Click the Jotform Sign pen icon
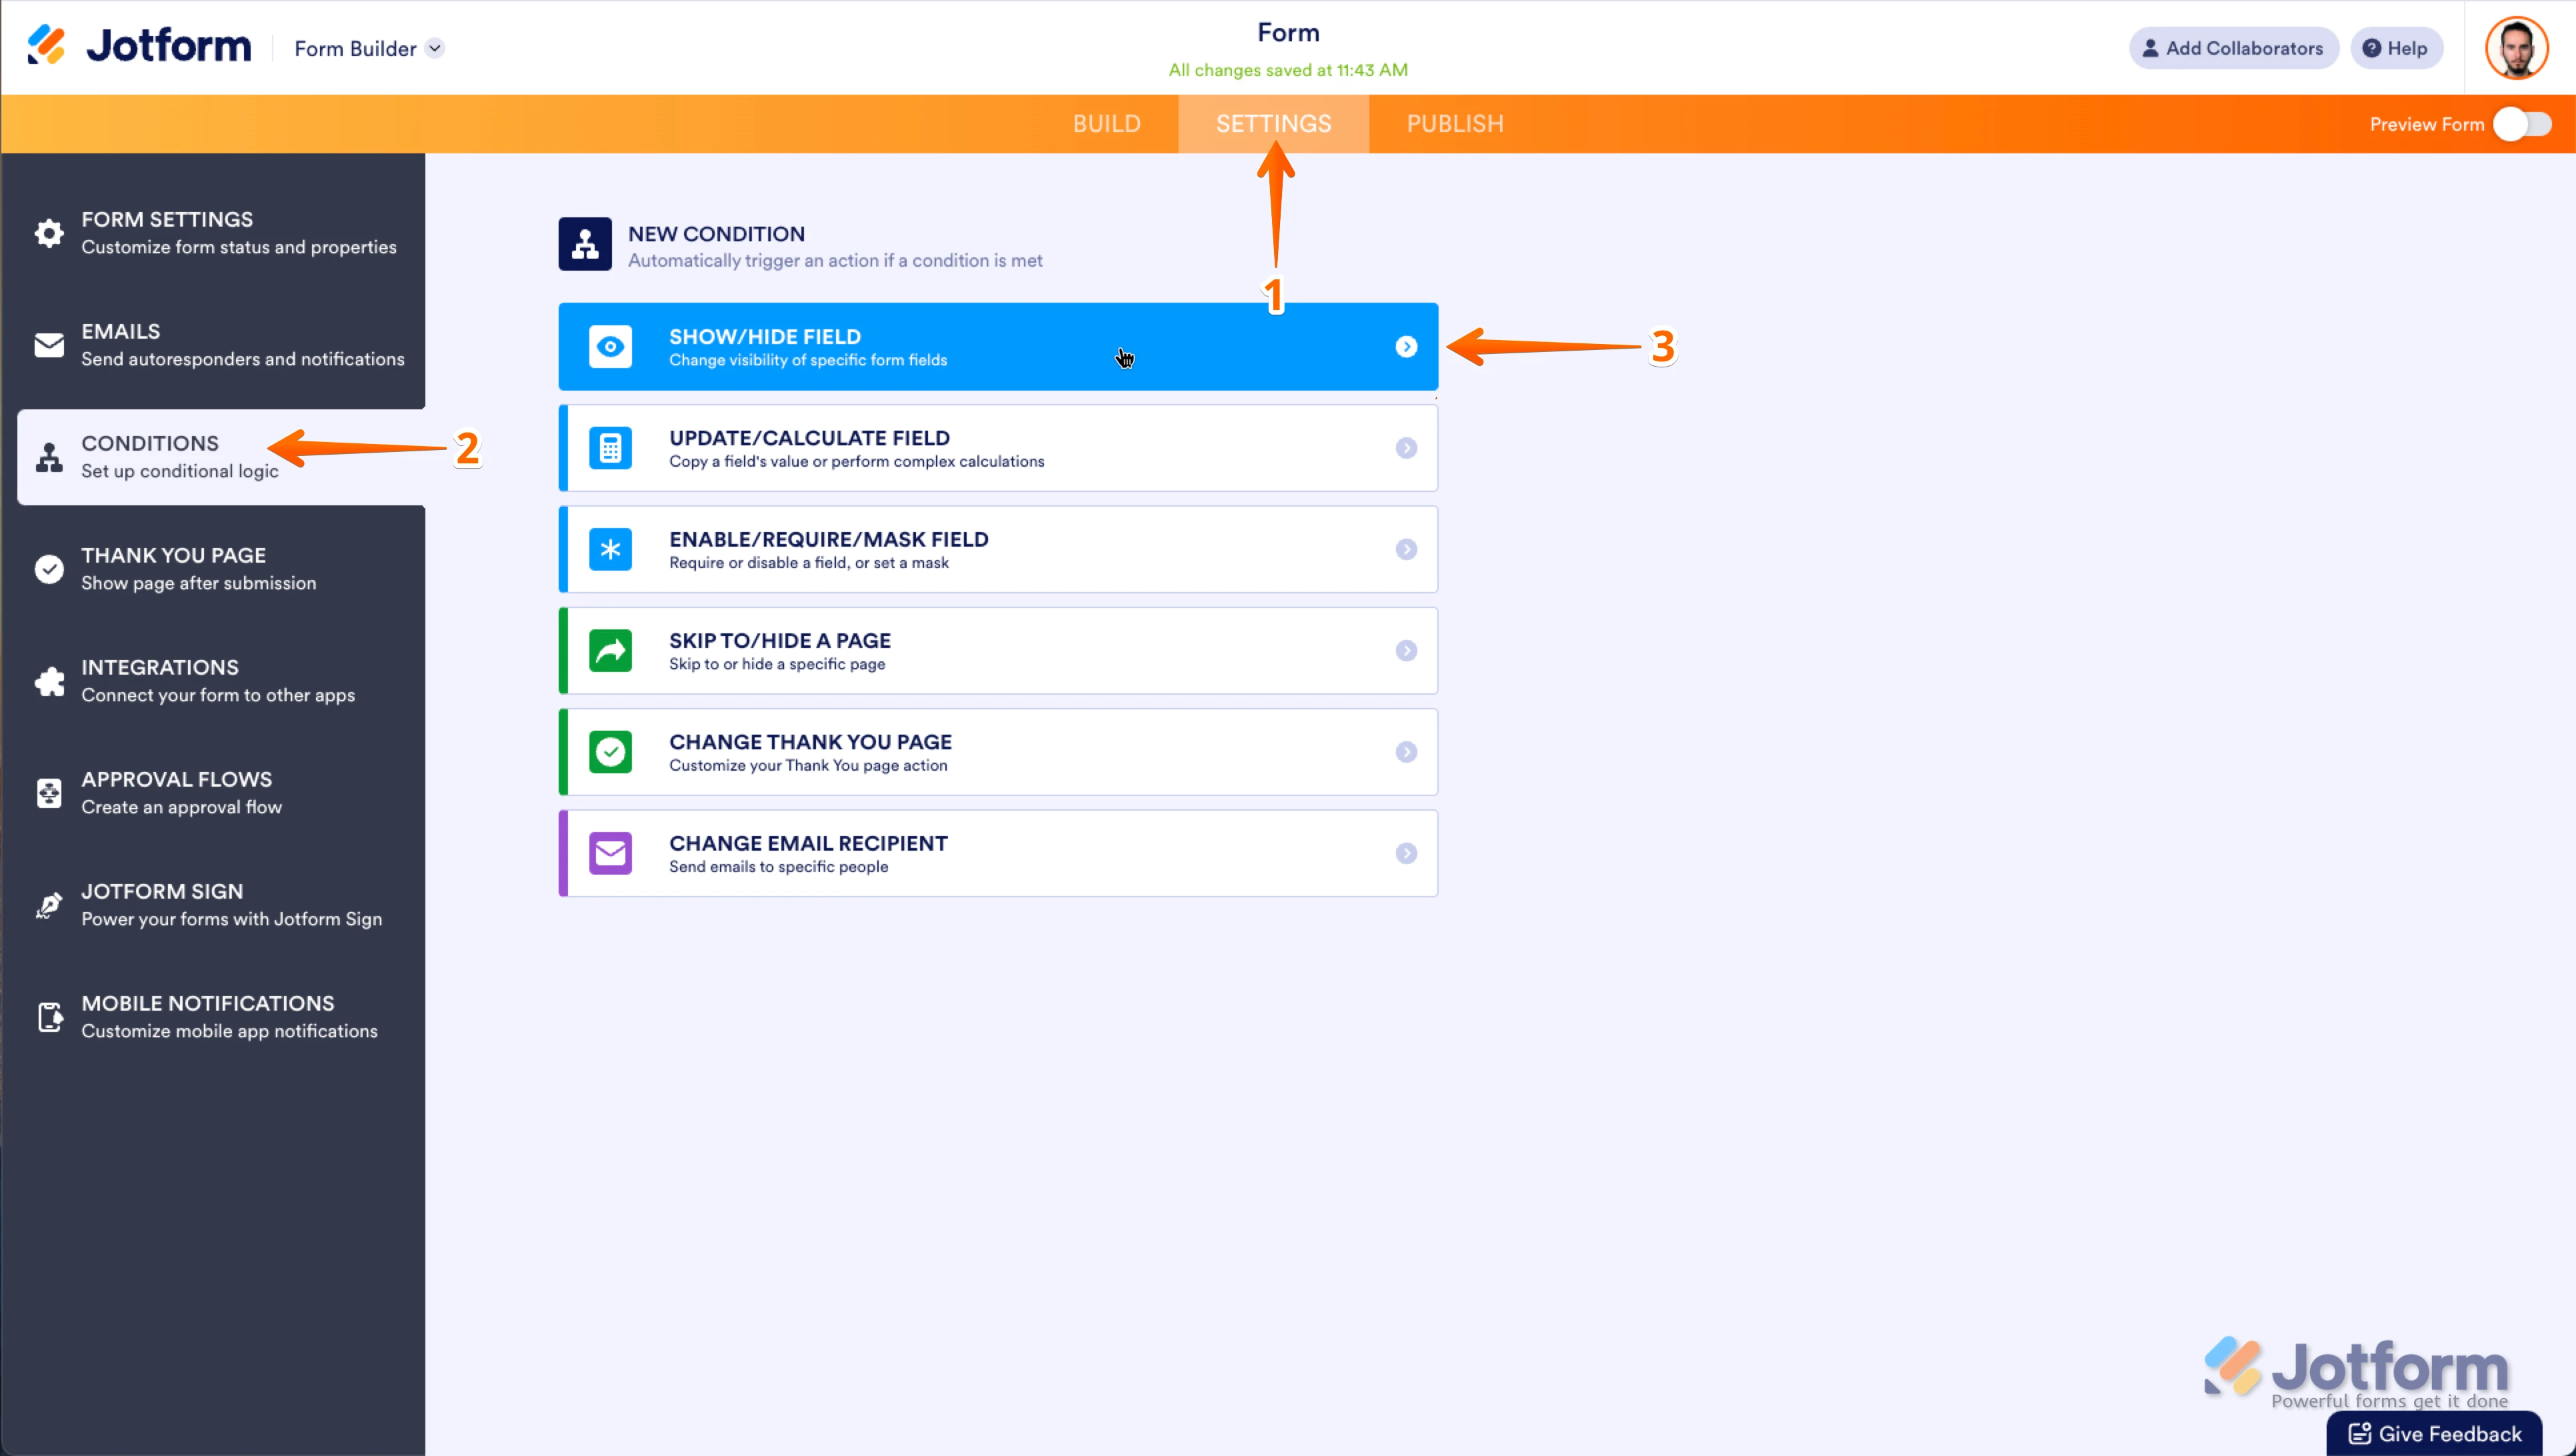This screenshot has width=2576, height=1456. [49, 905]
